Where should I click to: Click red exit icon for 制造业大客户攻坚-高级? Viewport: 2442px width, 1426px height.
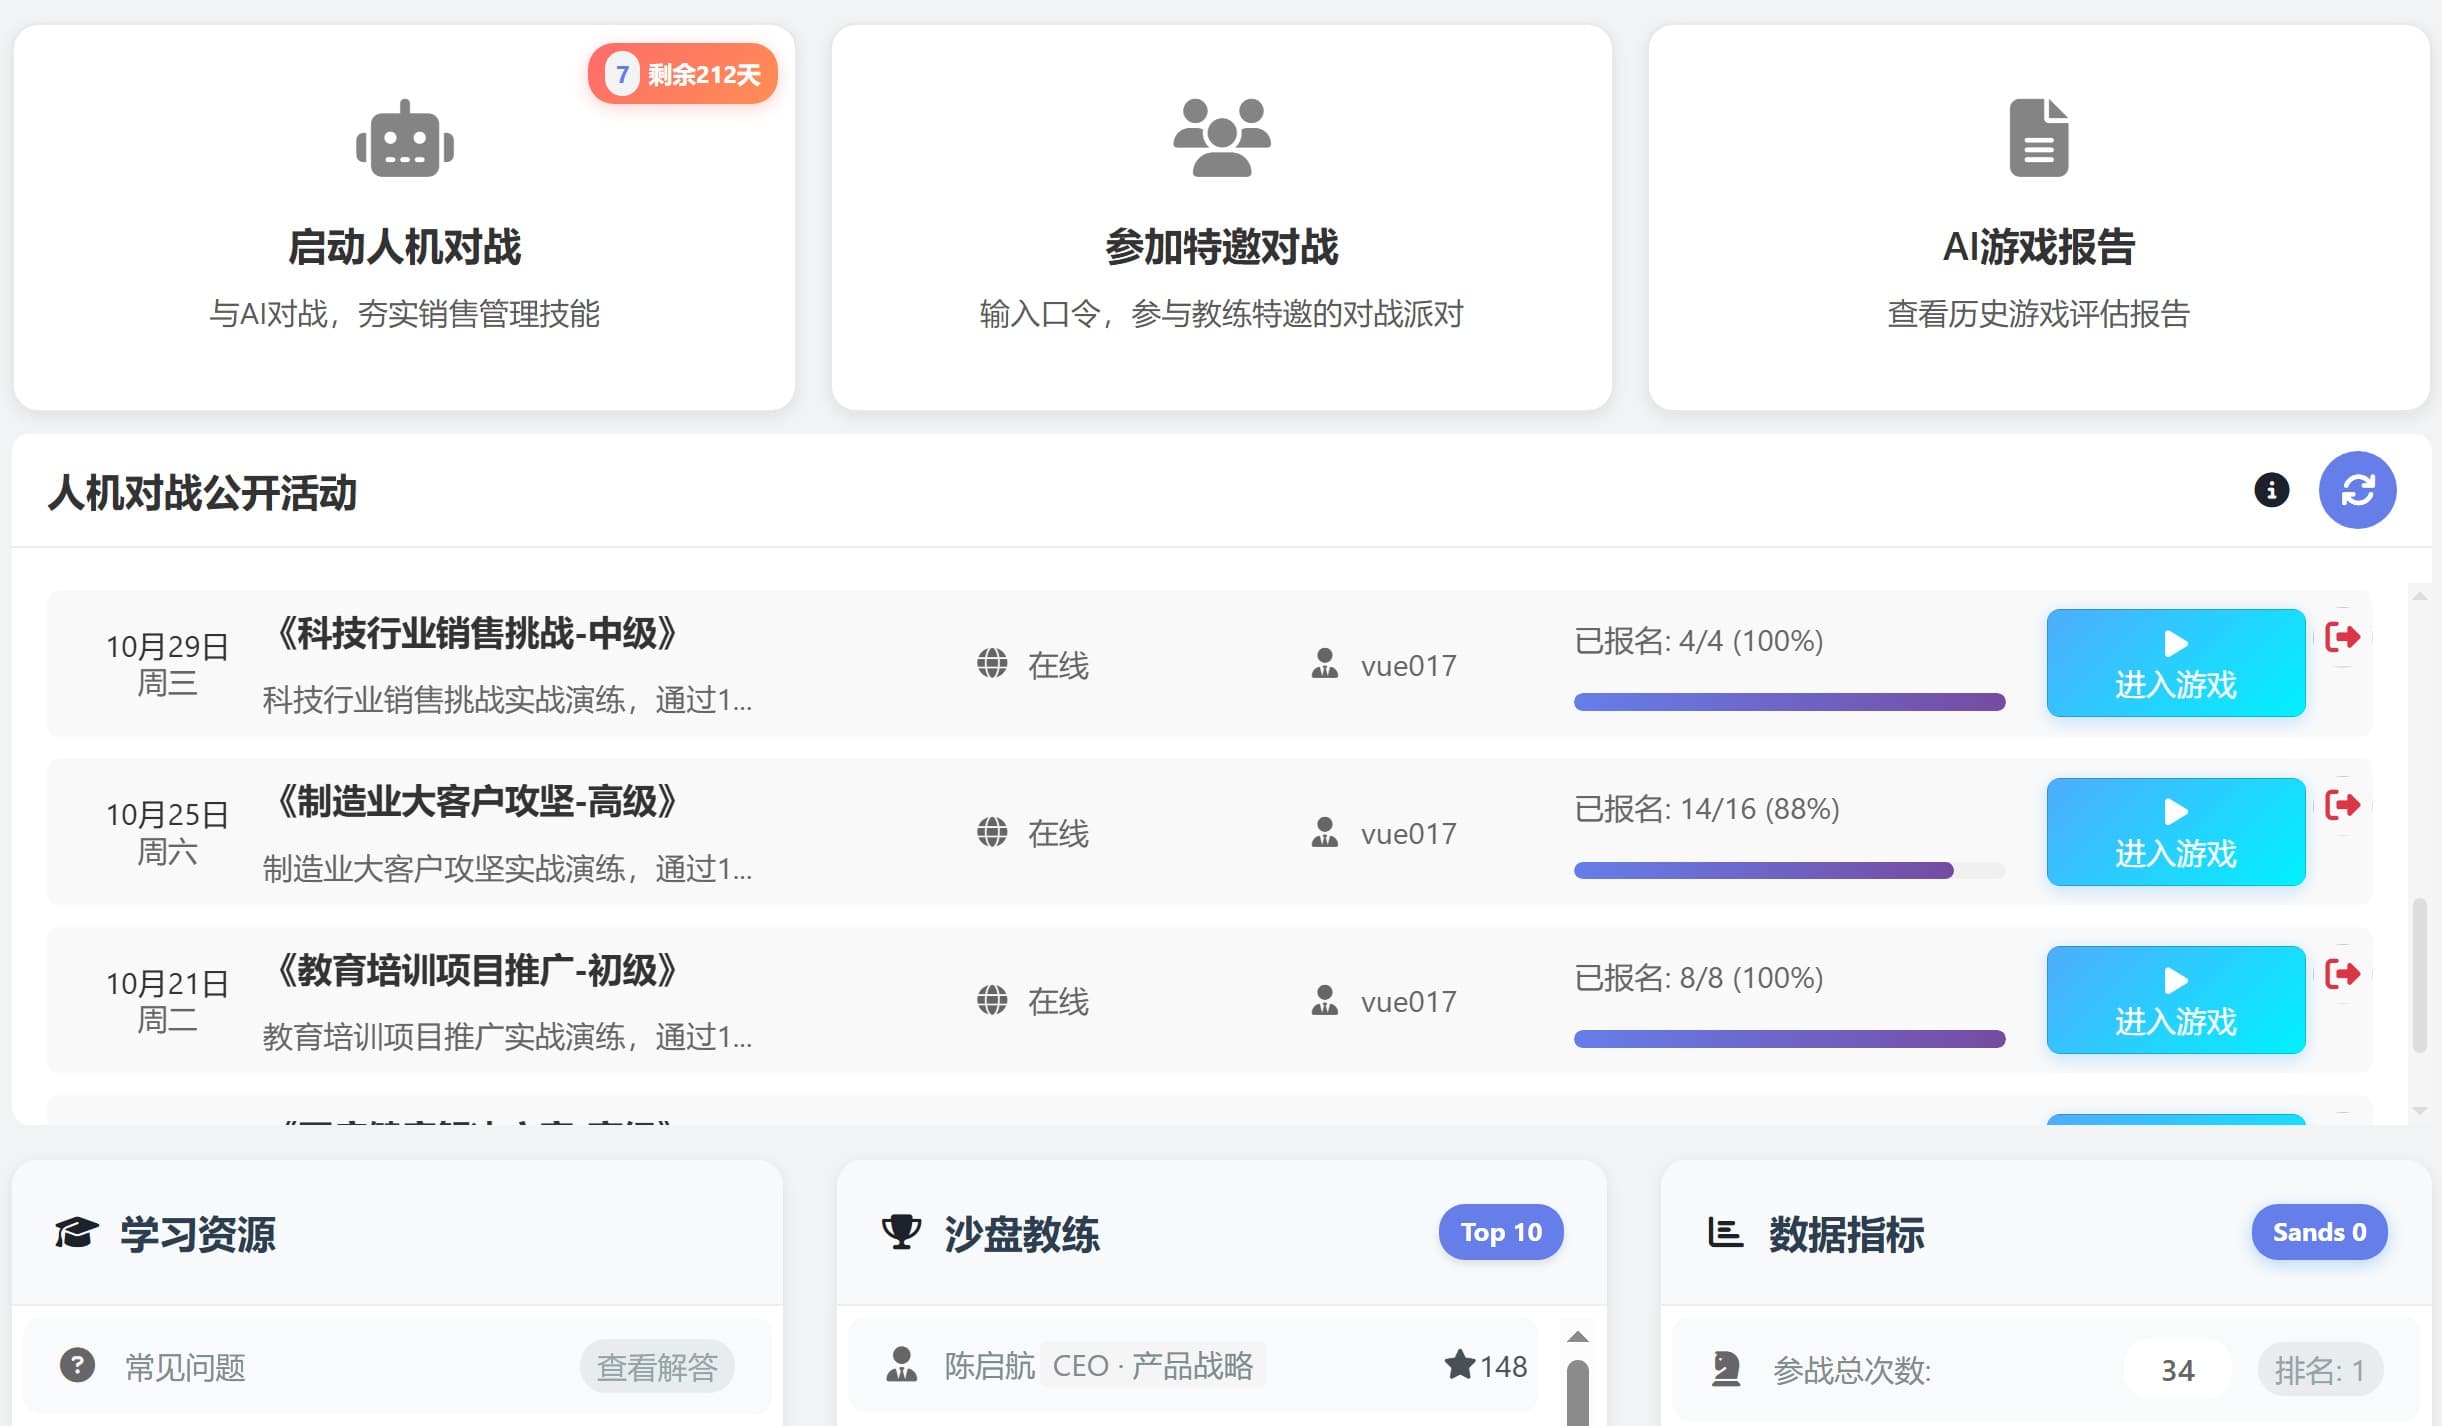pyautogui.click(x=2342, y=805)
